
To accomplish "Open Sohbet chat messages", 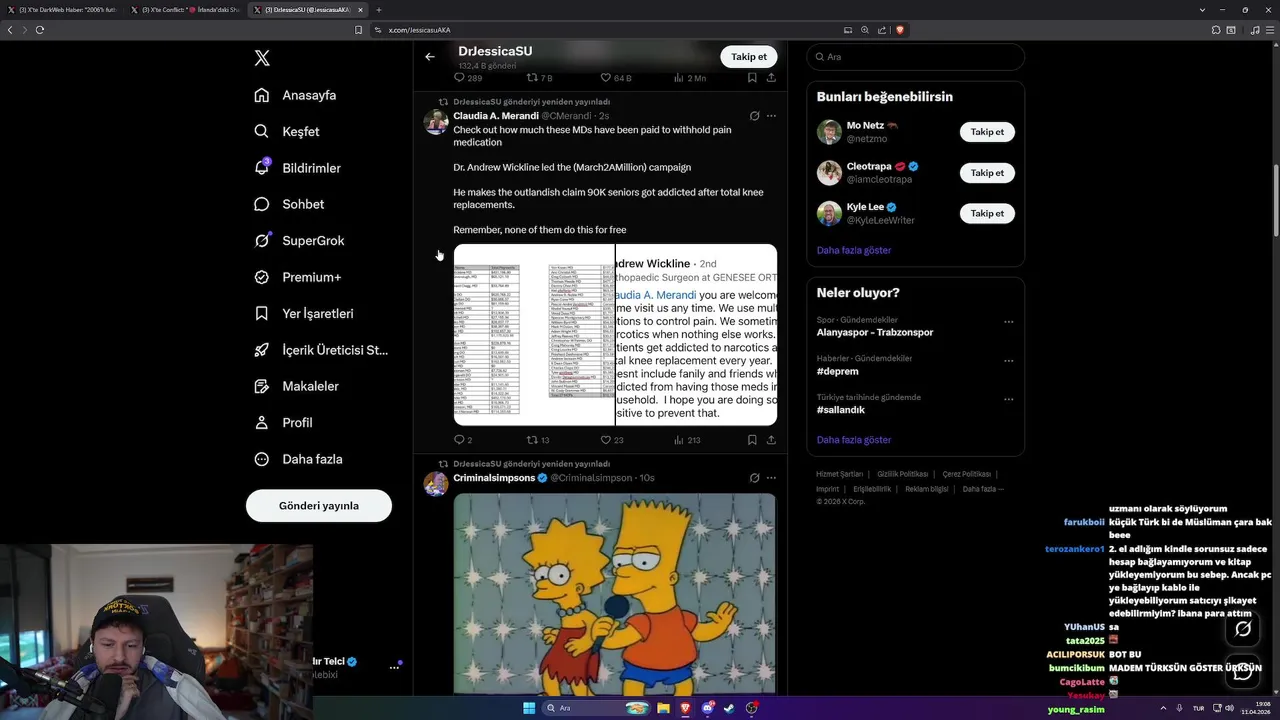I will pyautogui.click(x=289, y=204).
